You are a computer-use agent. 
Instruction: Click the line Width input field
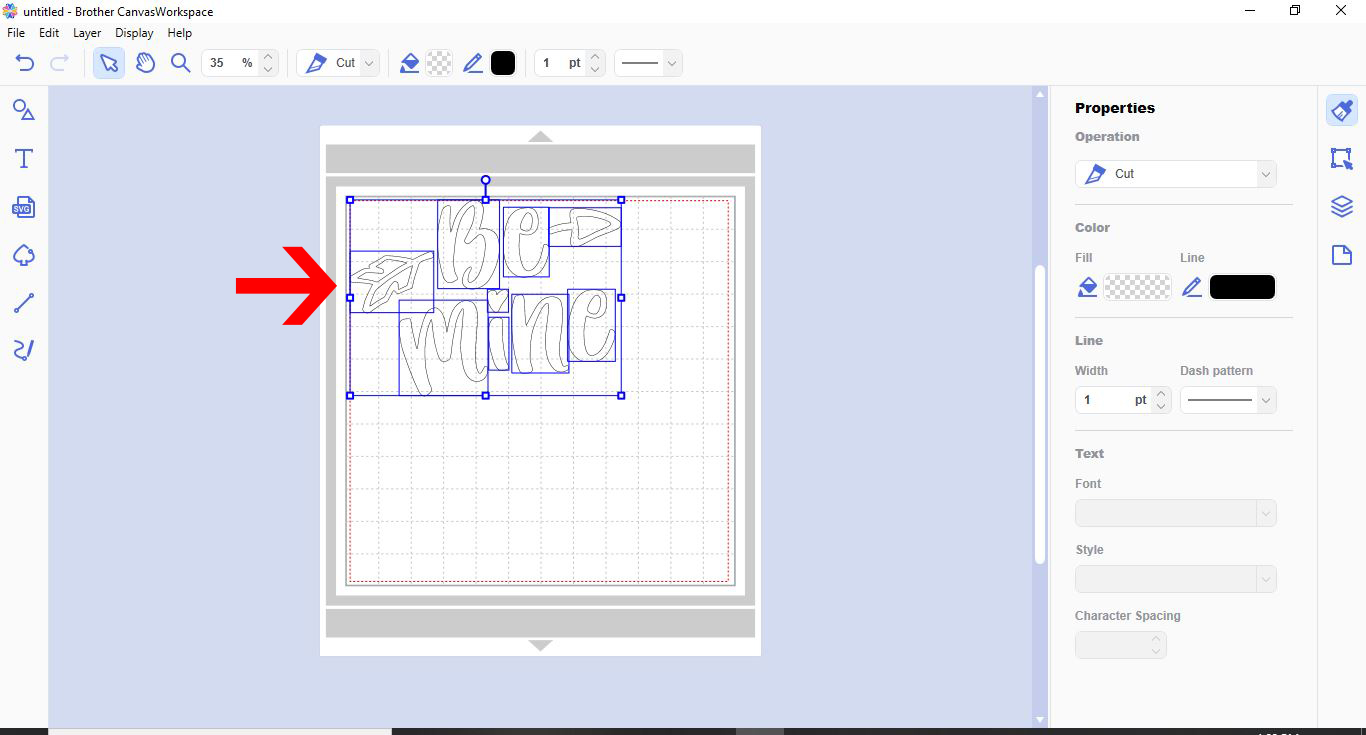coord(1110,399)
